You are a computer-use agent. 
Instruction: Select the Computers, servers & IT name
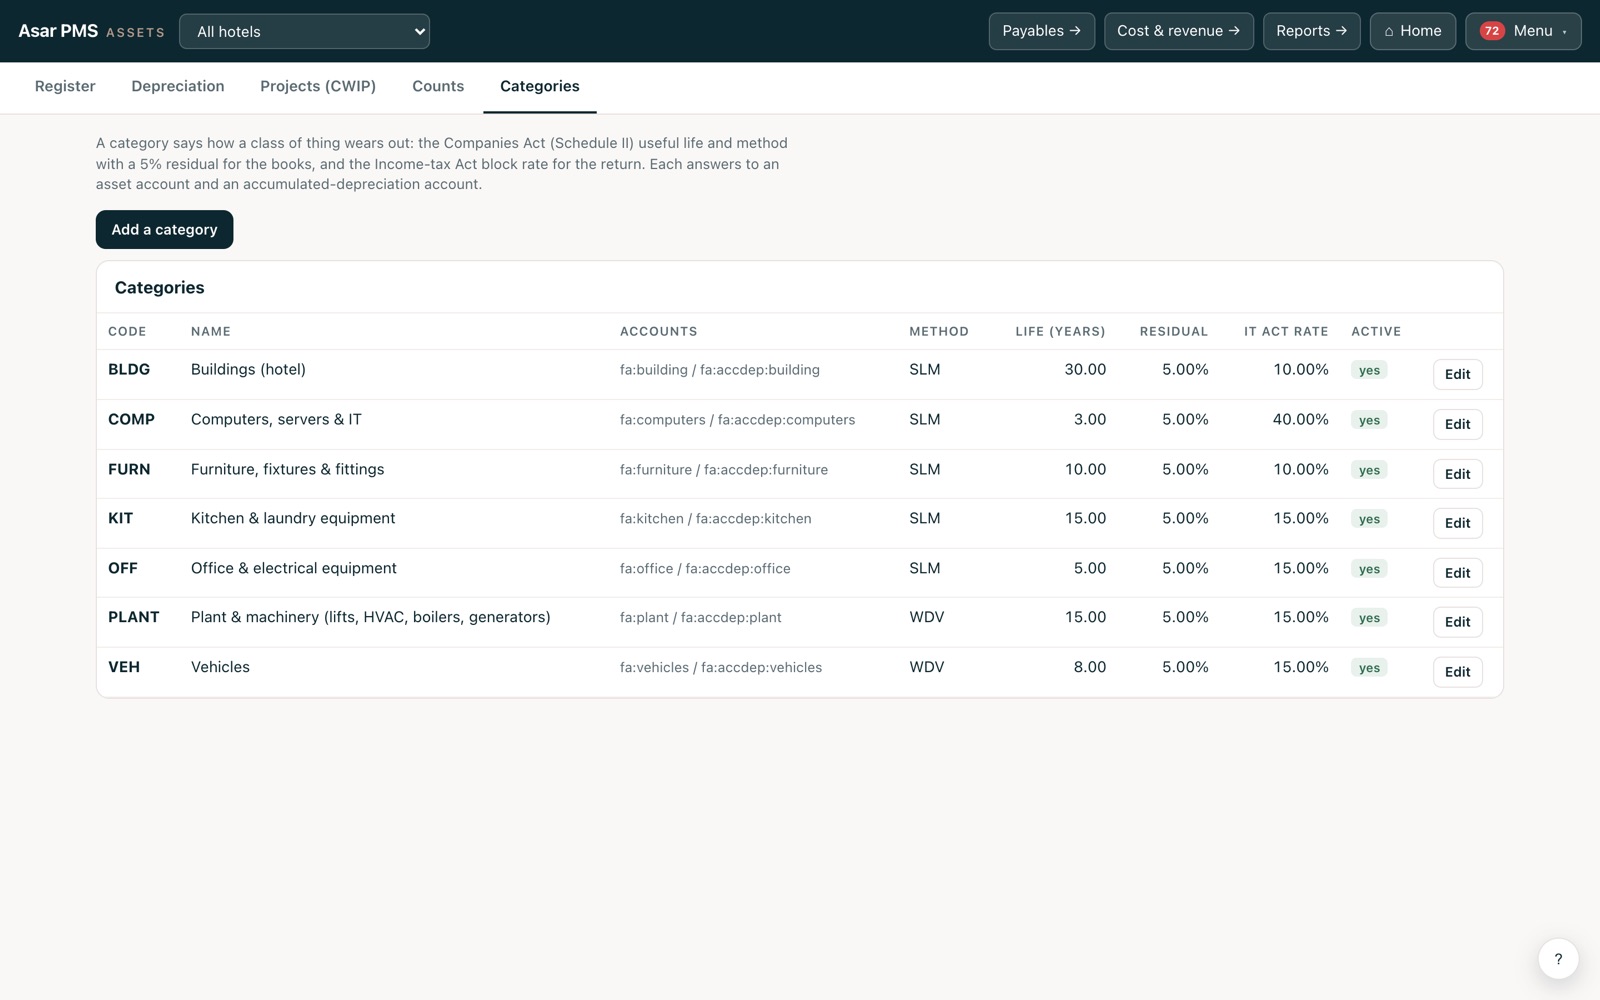coord(276,419)
